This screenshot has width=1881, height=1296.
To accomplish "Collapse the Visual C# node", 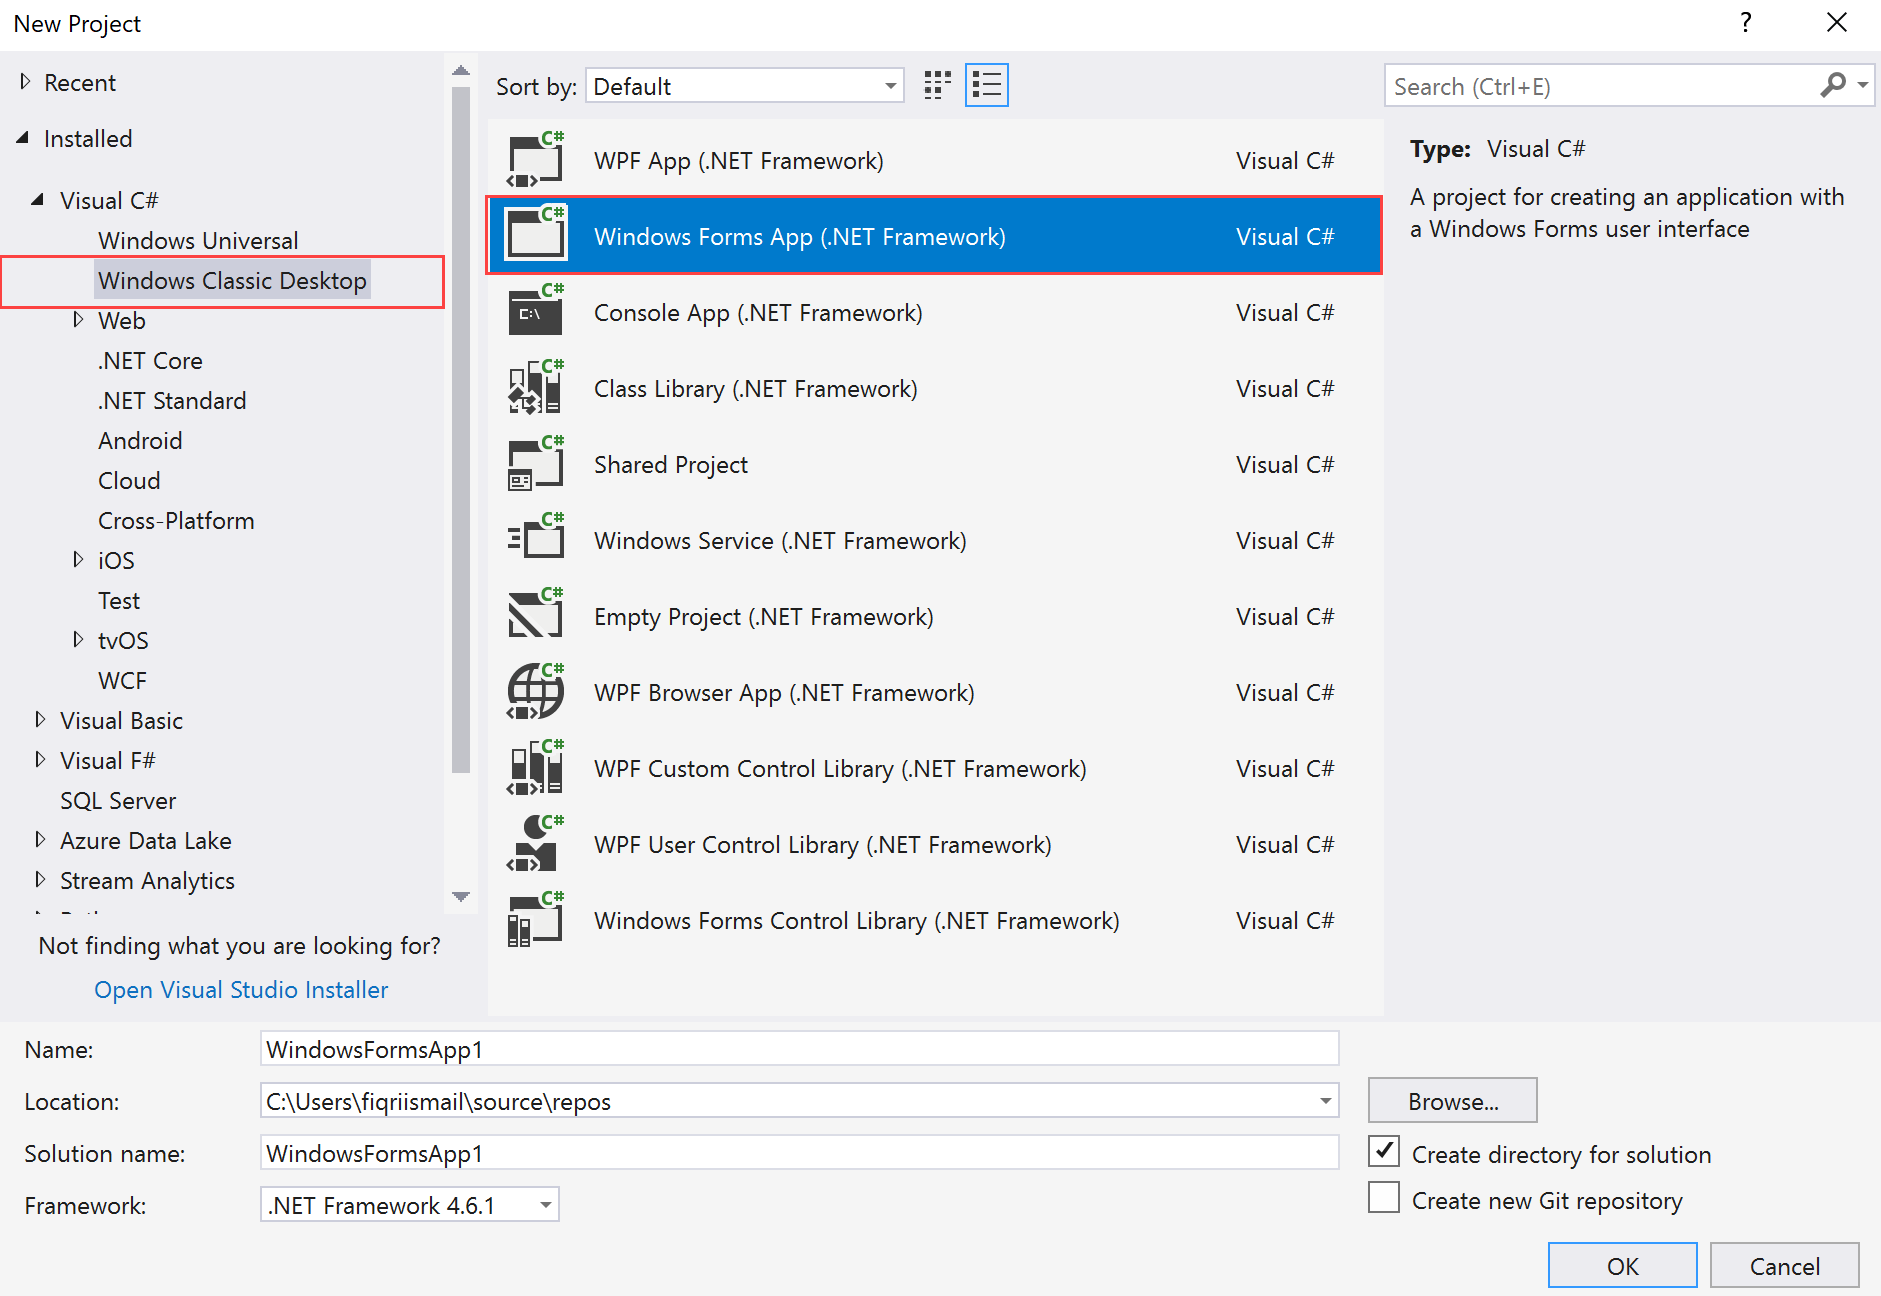I will pos(38,200).
